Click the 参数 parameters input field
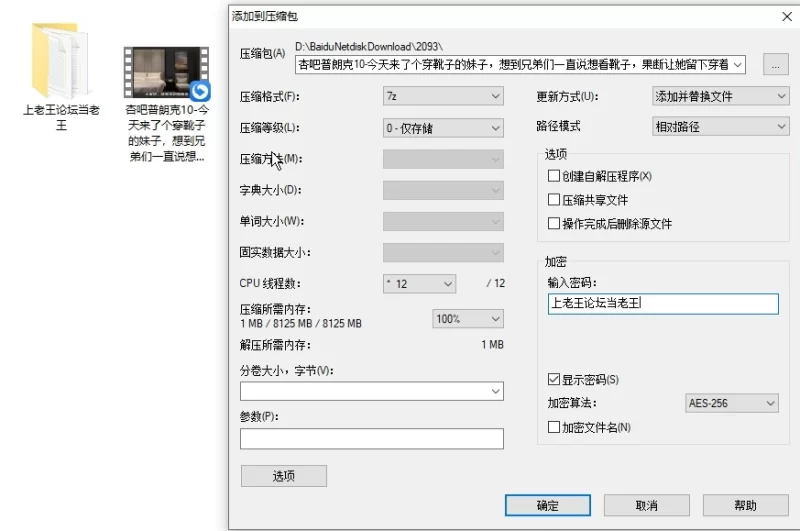Image resolution: width=800 pixels, height=531 pixels. 371,439
